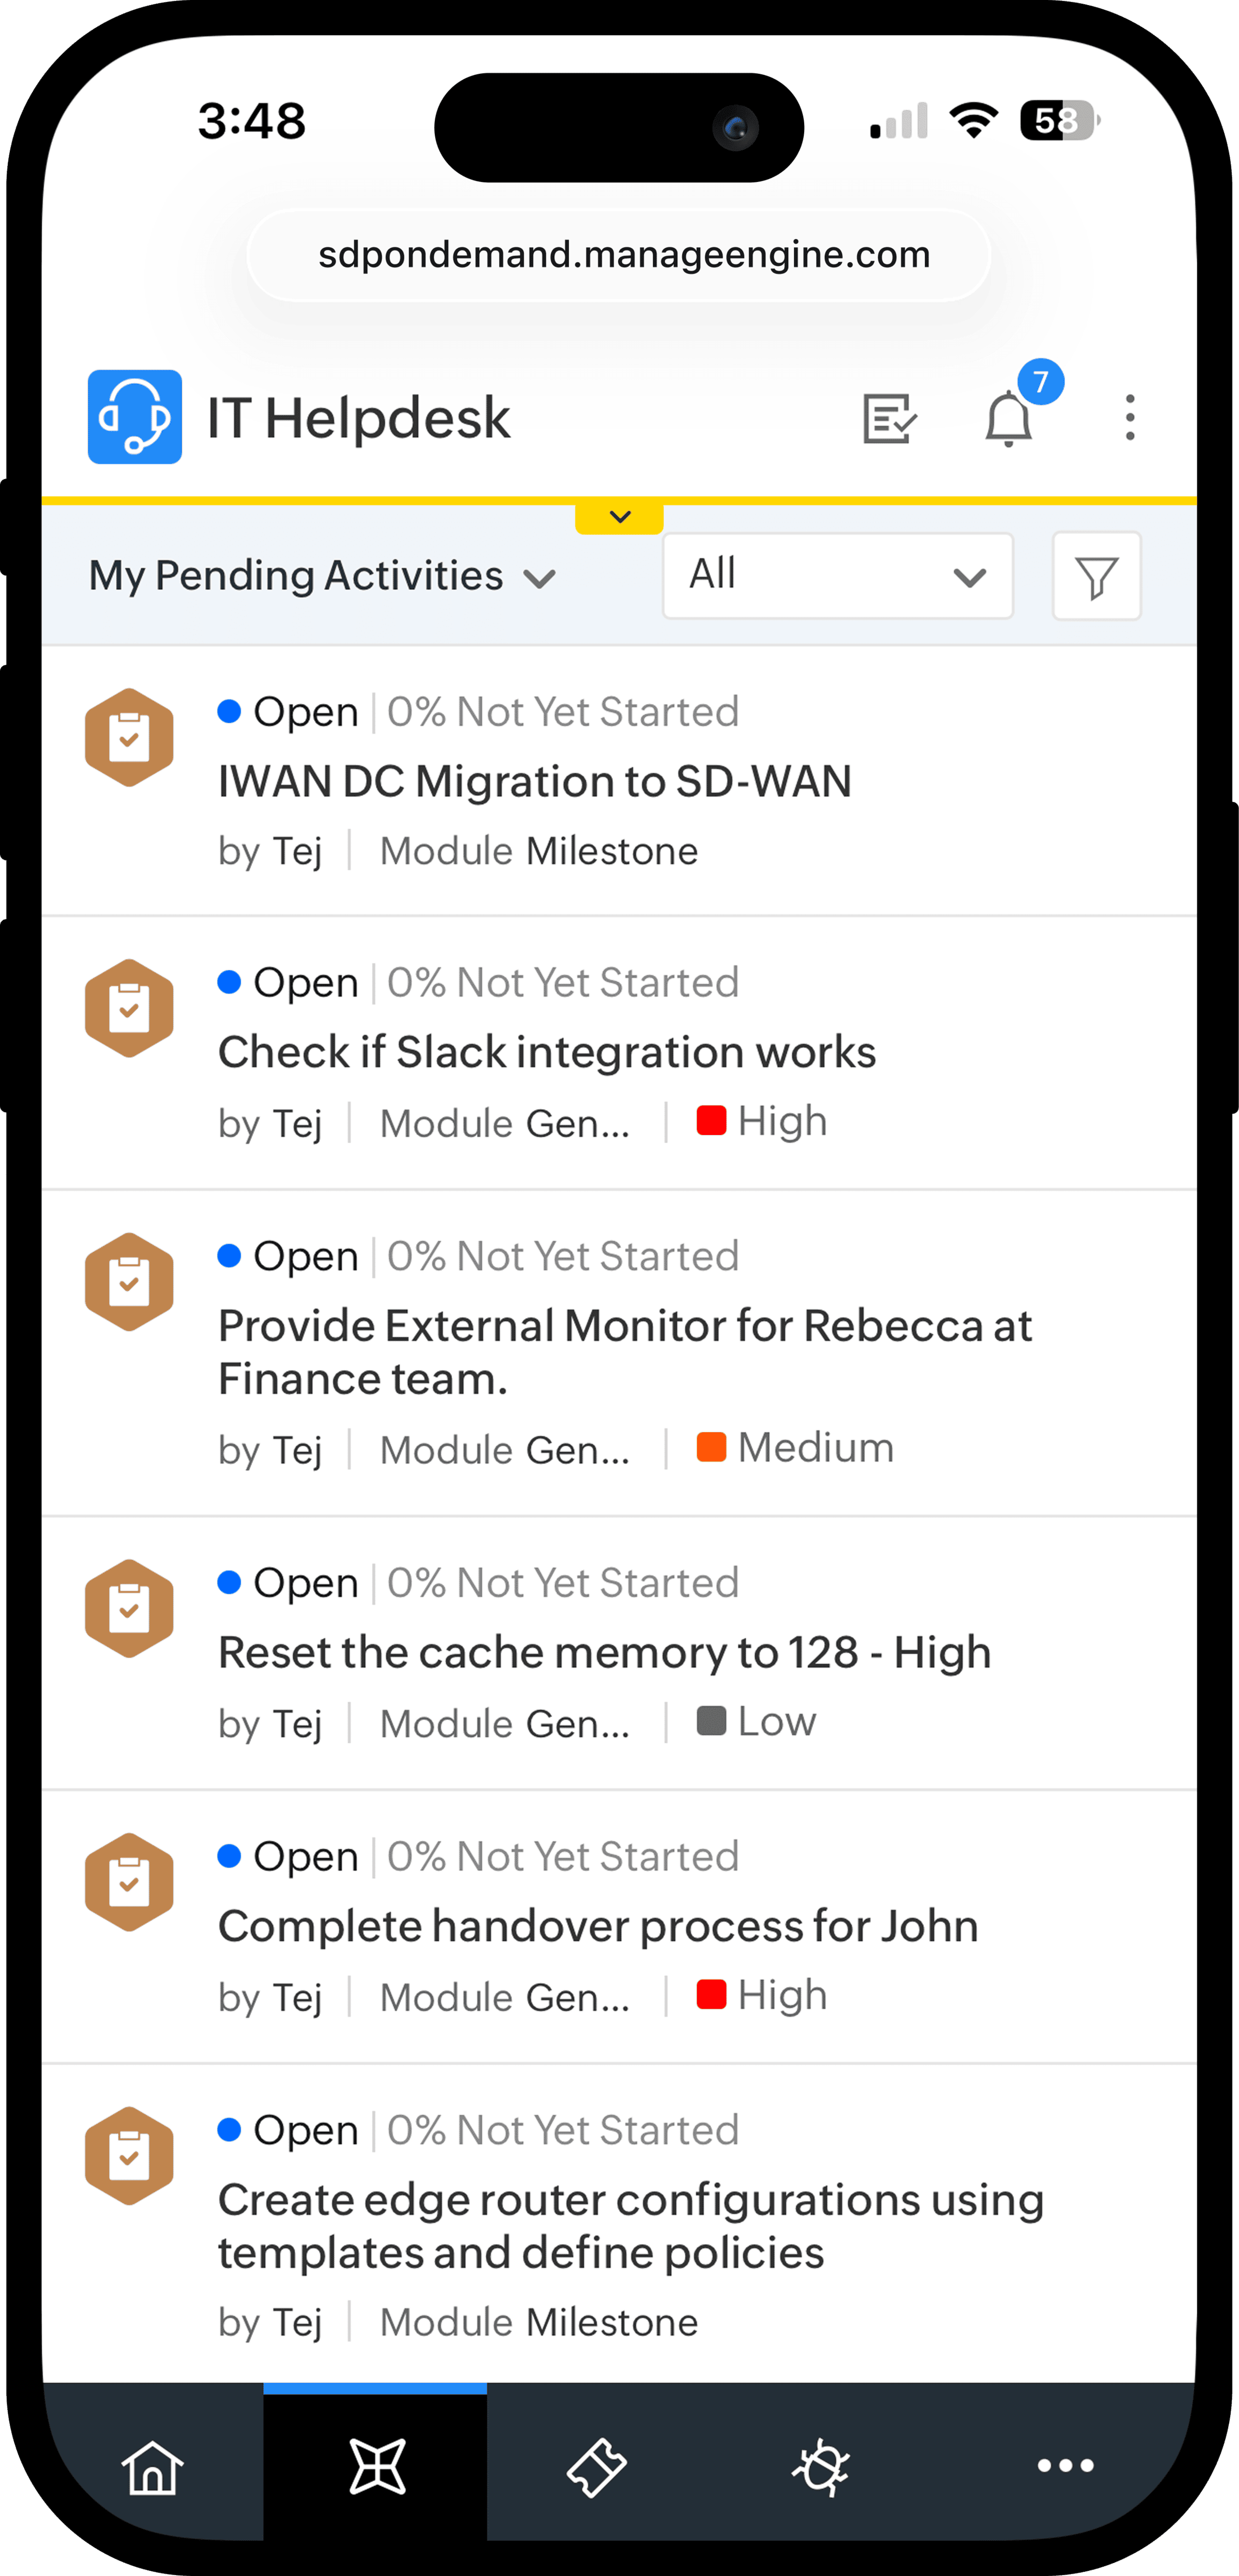Open Check if Slack integration works task
The width and height of the screenshot is (1239, 2576).
click(x=546, y=1053)
